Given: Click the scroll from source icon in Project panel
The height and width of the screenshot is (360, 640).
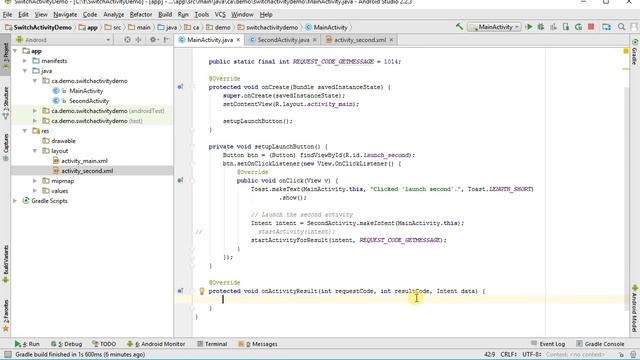Looking at the screenshot, I should click(127, 40).
